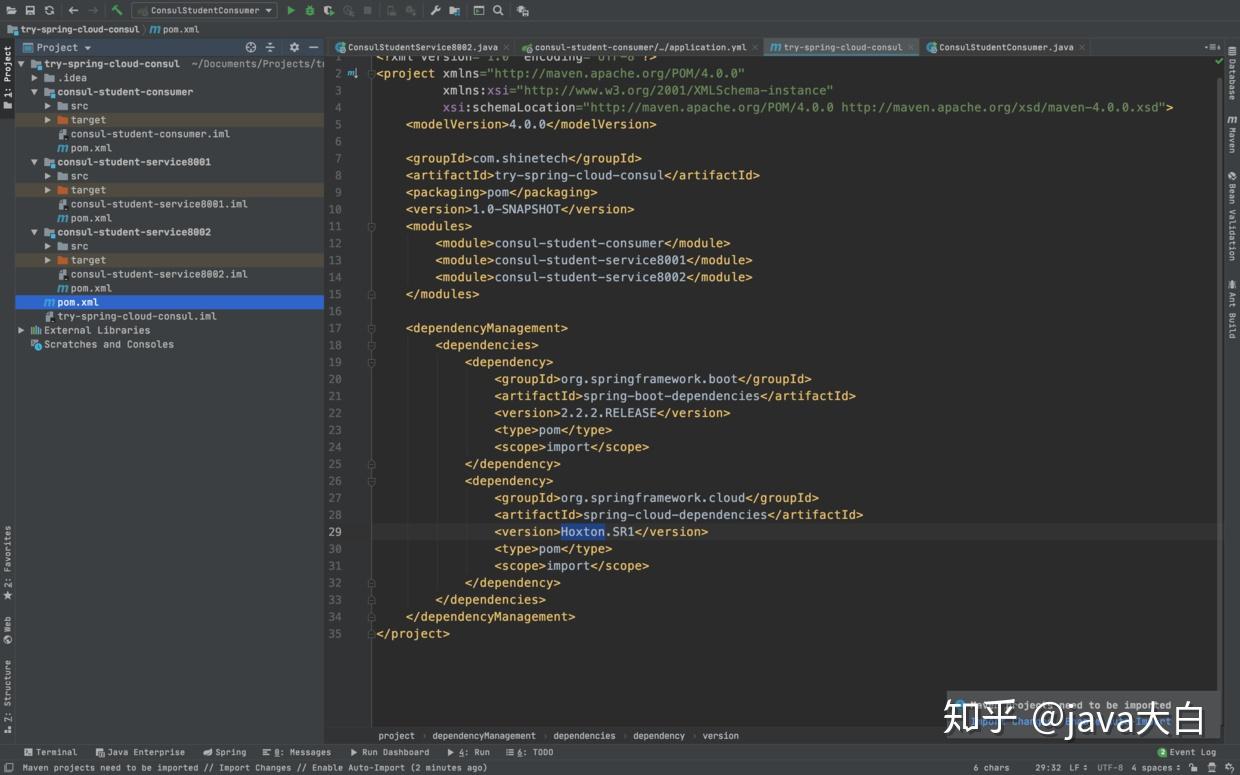Locate current file with crosshair icon
Viewport: 1240px width, 775px height.
pyautogui.click(x=251, y=47)
